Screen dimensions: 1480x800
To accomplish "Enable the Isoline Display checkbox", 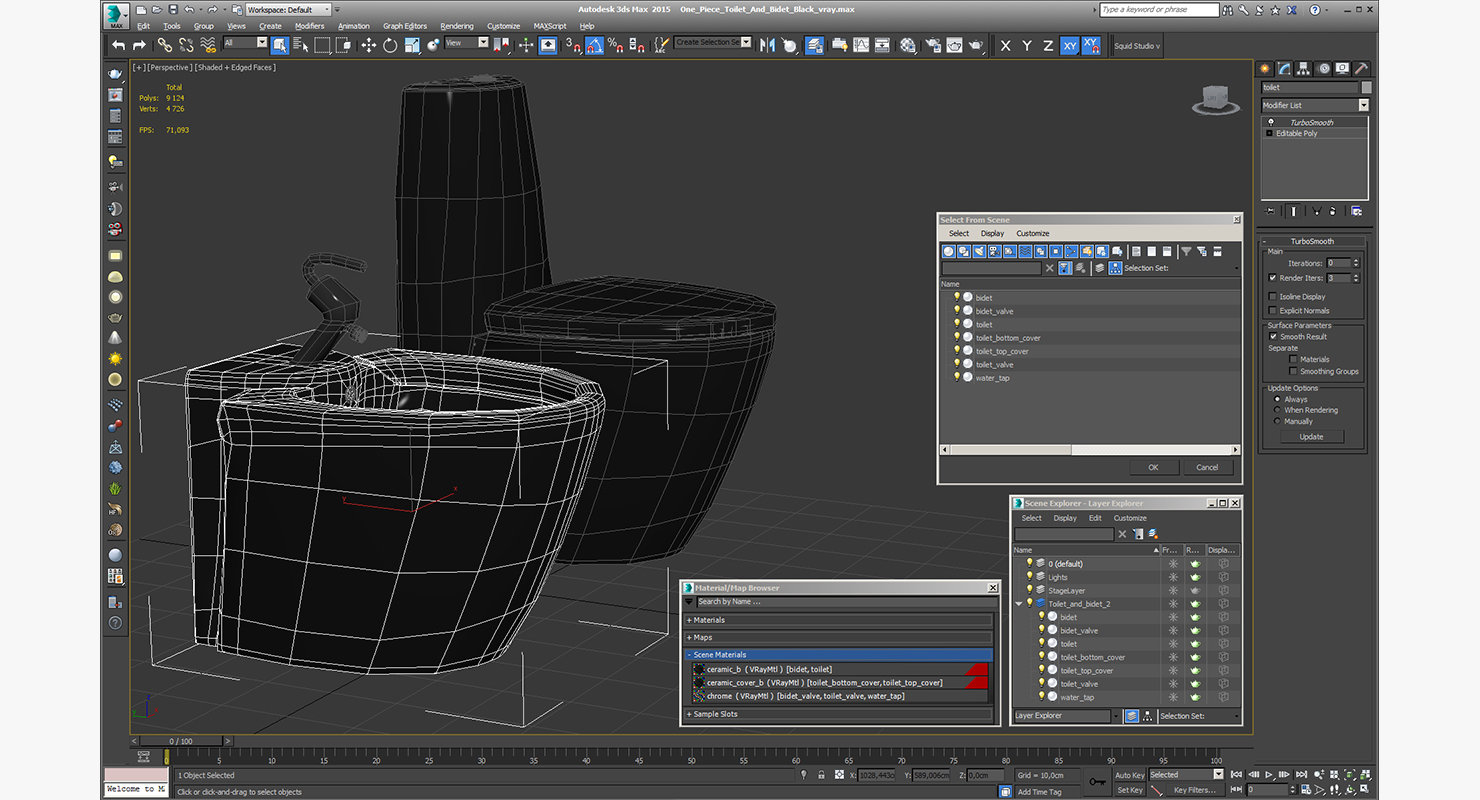I will click(1272, 297).
